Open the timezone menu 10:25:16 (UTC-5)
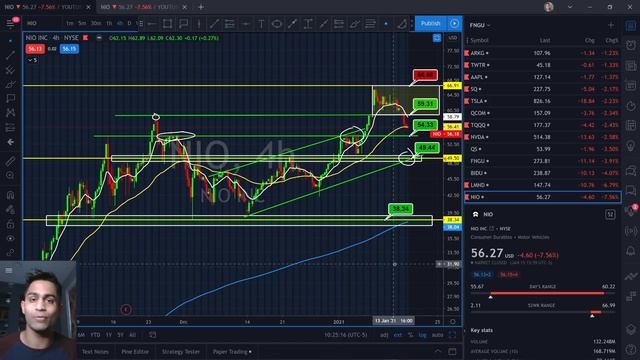640x360 pixels. point(346,335)
